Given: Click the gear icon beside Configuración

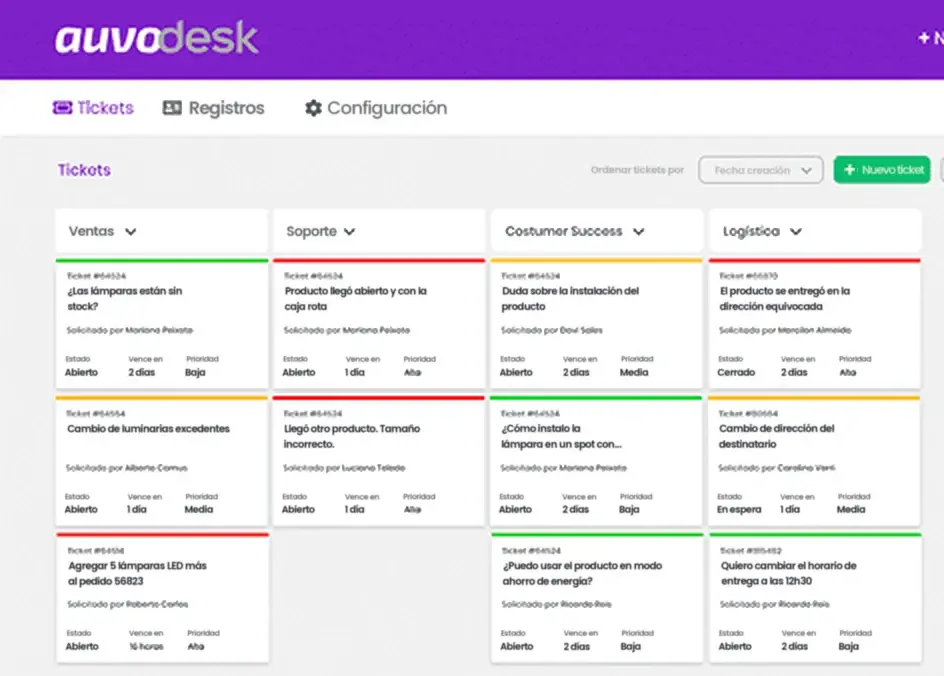Looking at the screenshot, I should (313, 108).
